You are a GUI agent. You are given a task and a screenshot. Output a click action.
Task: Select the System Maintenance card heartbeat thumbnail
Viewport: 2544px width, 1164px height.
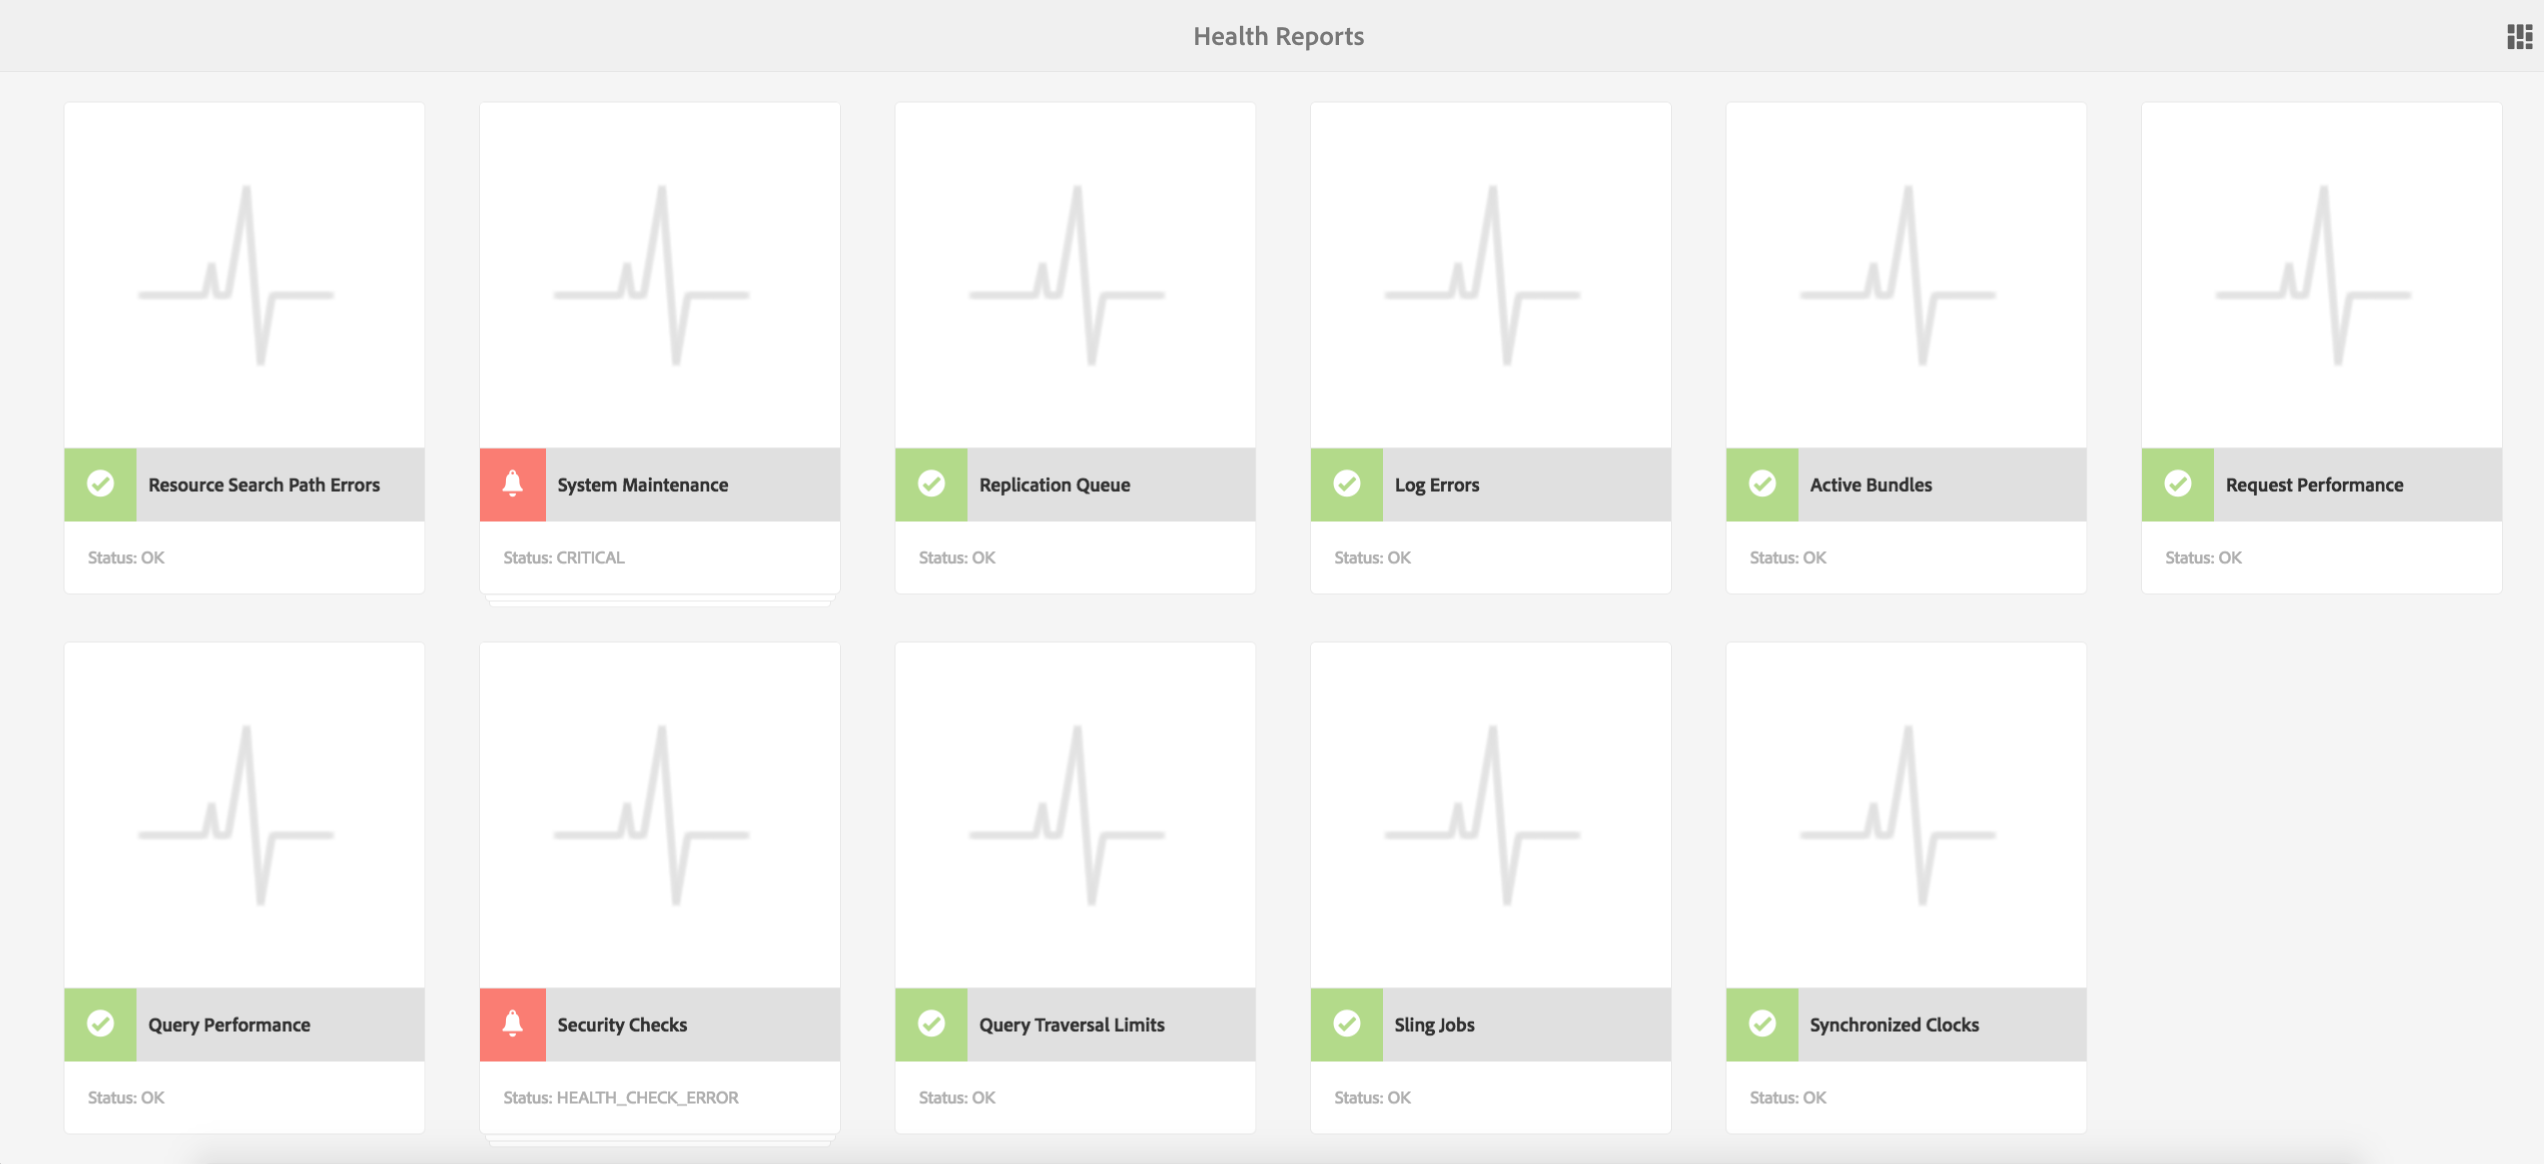660,275
